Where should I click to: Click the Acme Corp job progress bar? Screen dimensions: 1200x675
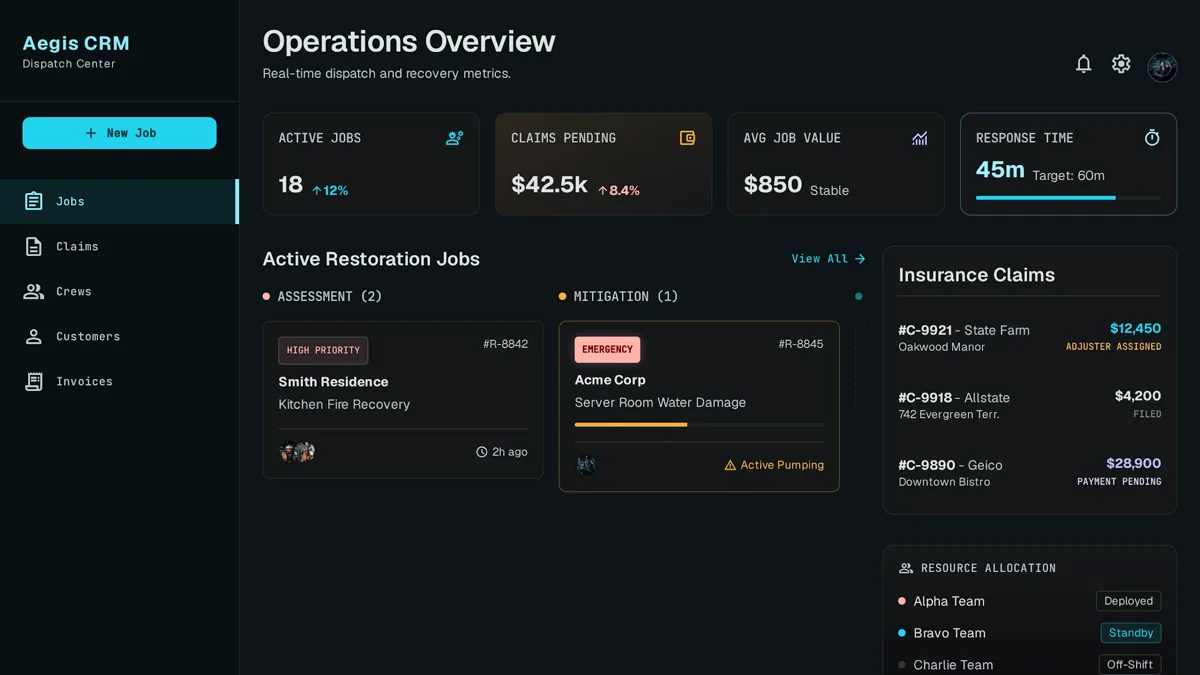(x=699, y=425)
